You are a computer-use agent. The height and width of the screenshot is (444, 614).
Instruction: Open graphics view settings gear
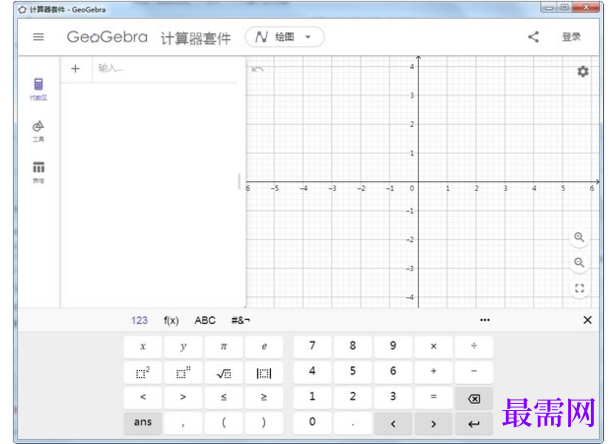583,72
